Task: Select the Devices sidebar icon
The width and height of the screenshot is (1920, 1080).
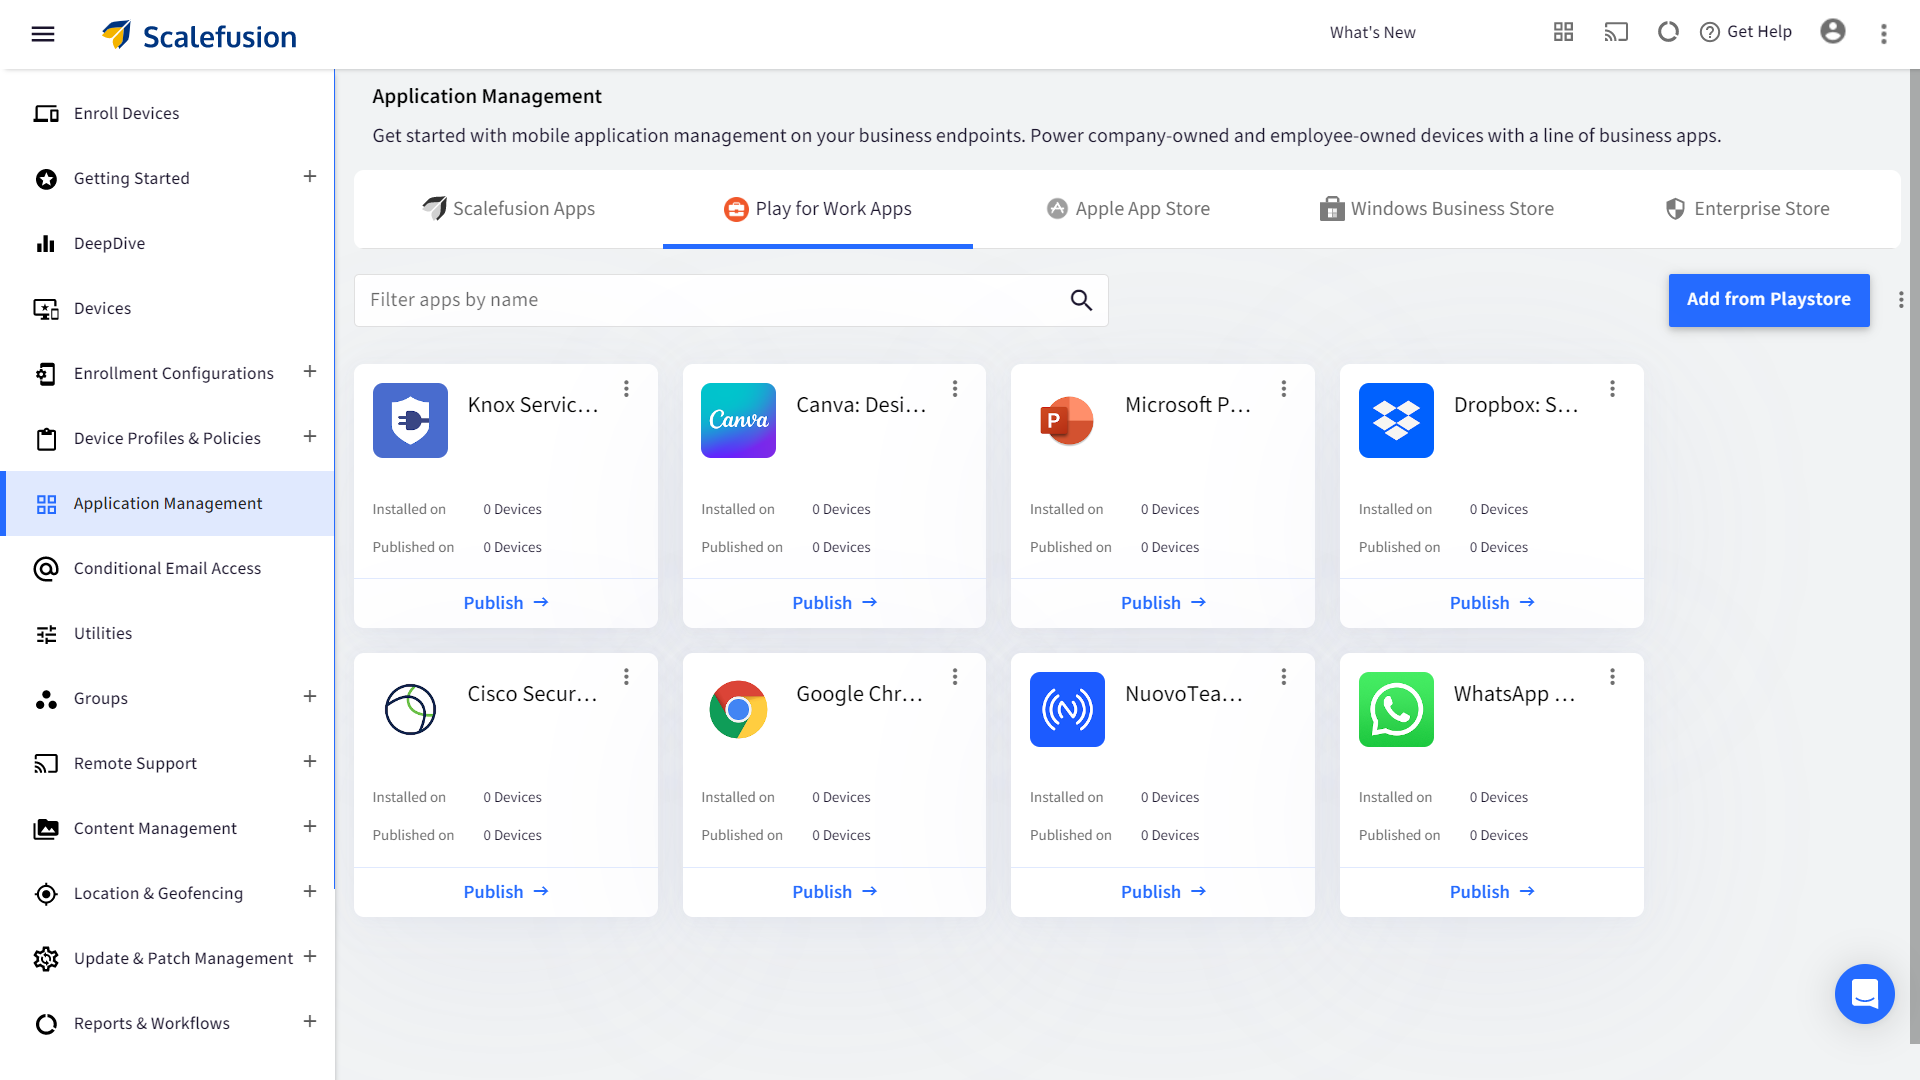Action: [46, 308]
